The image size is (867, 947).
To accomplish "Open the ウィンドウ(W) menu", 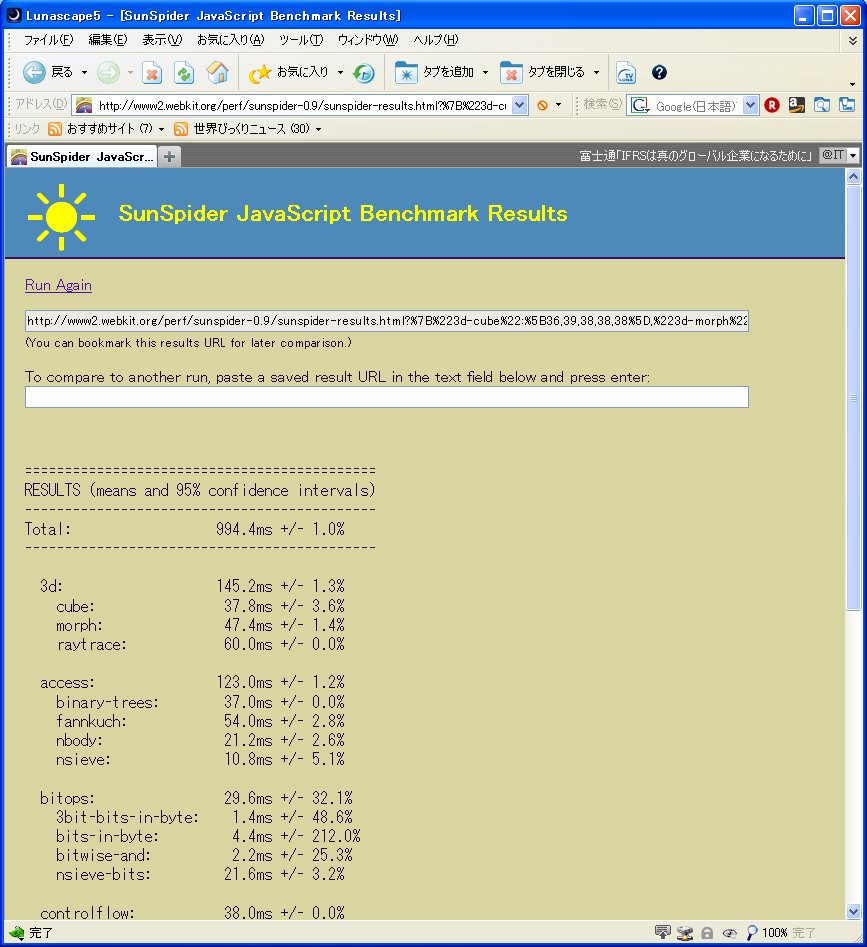I will click(368, 40).
